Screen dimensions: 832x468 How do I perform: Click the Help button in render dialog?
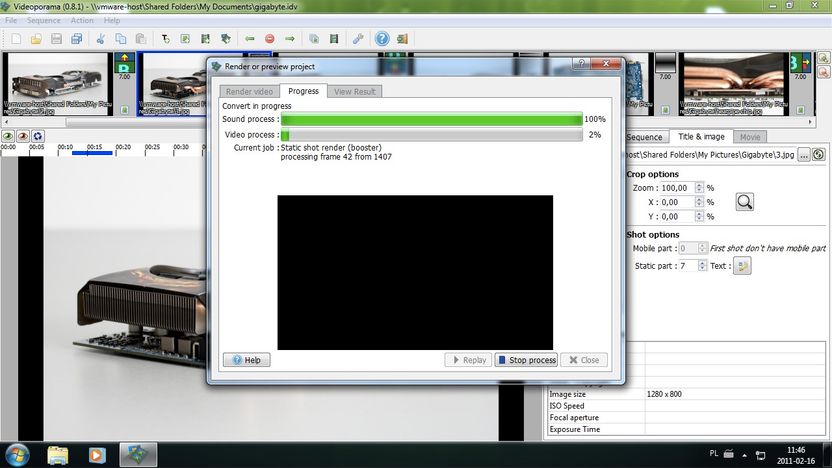point(246,360)
